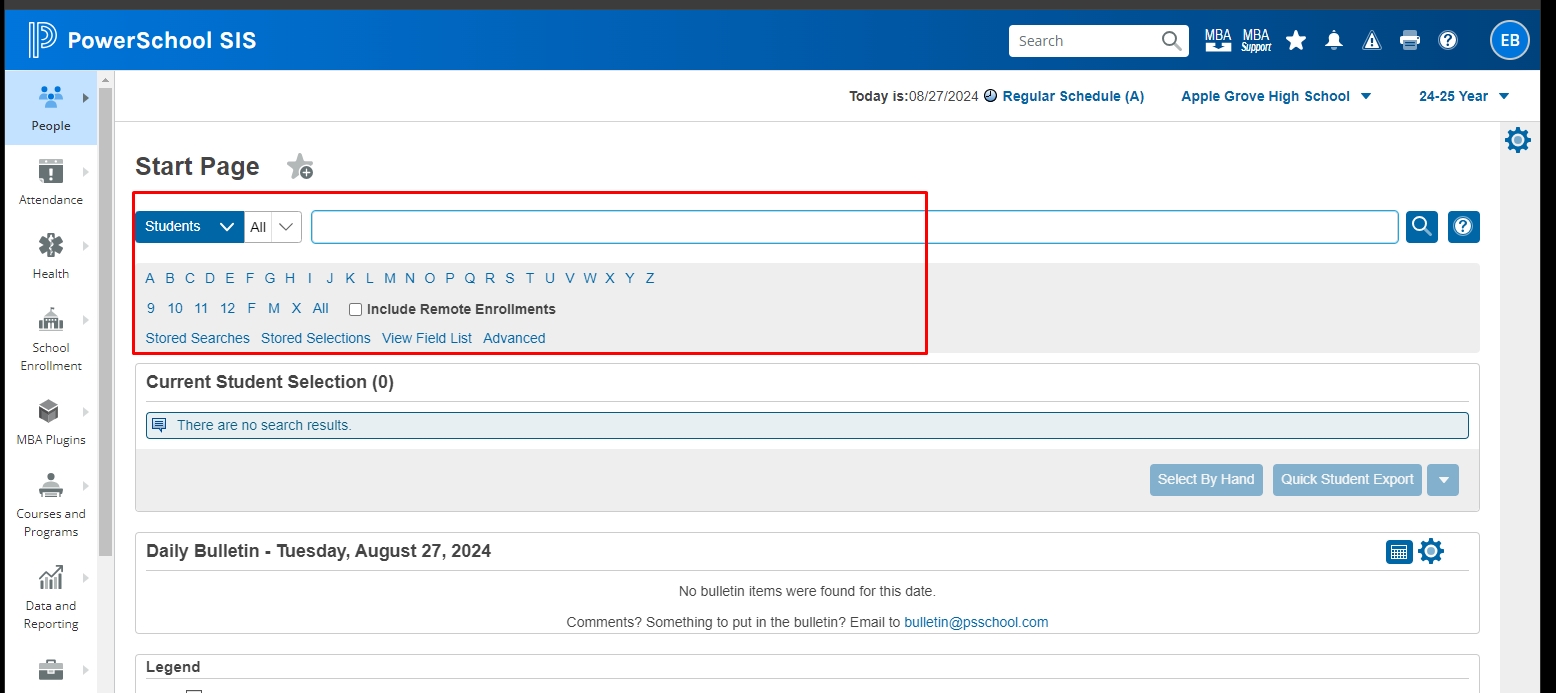Click the Advanced search link
This screenshot has width=1556, height=693.
[x=514, y=339]
